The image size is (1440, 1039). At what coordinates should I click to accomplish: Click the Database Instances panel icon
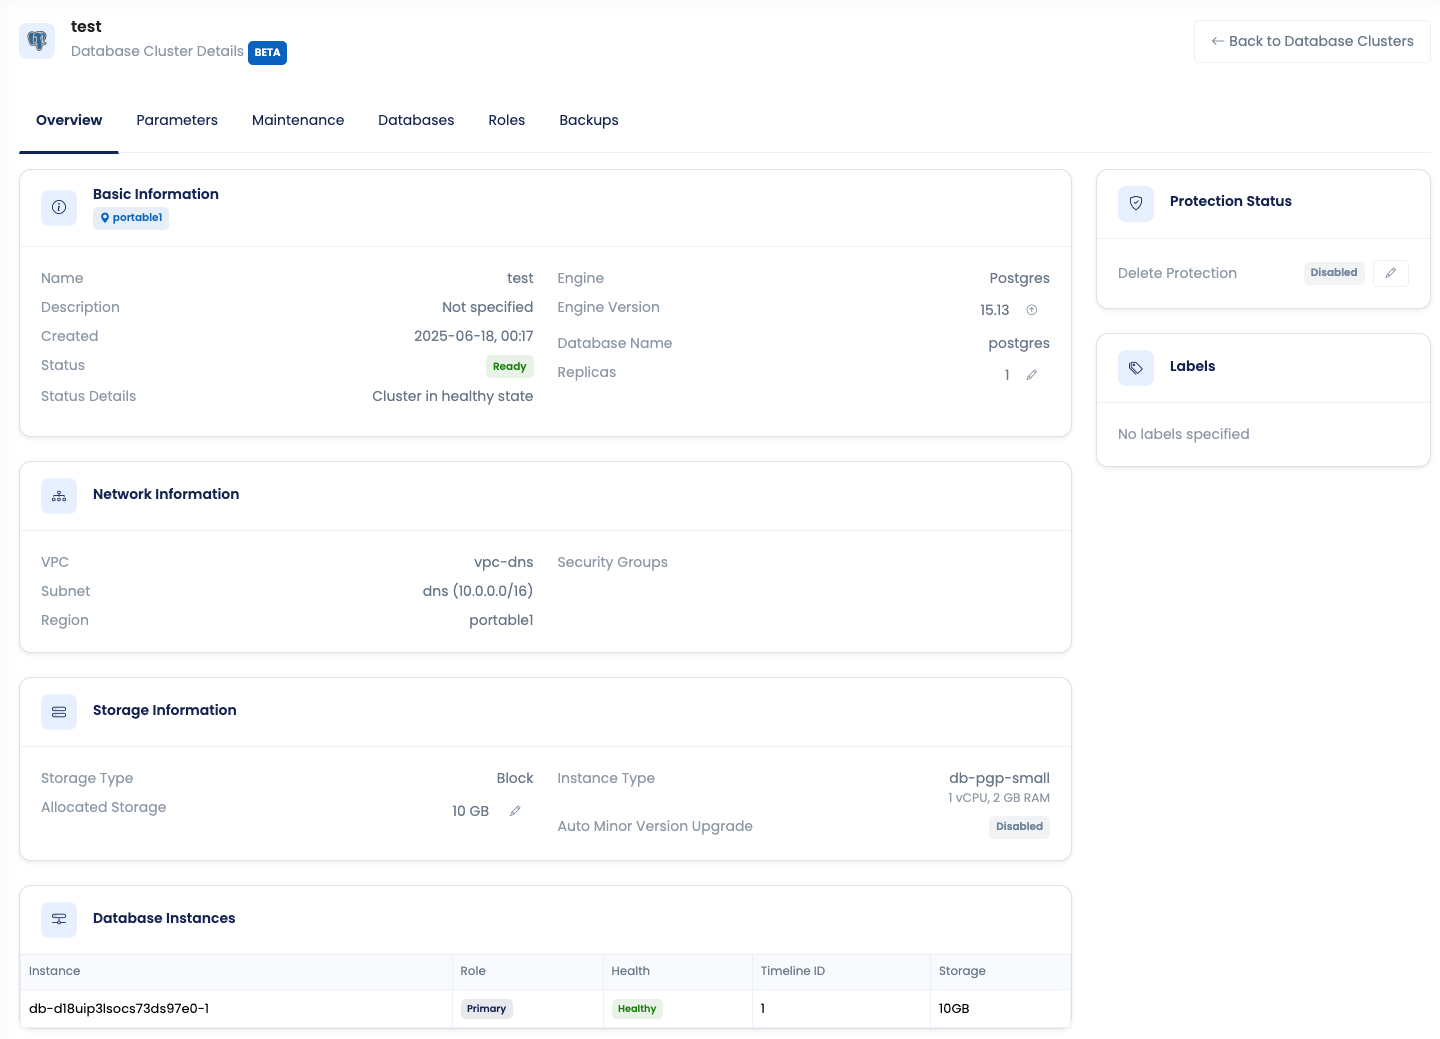[58, 919]
